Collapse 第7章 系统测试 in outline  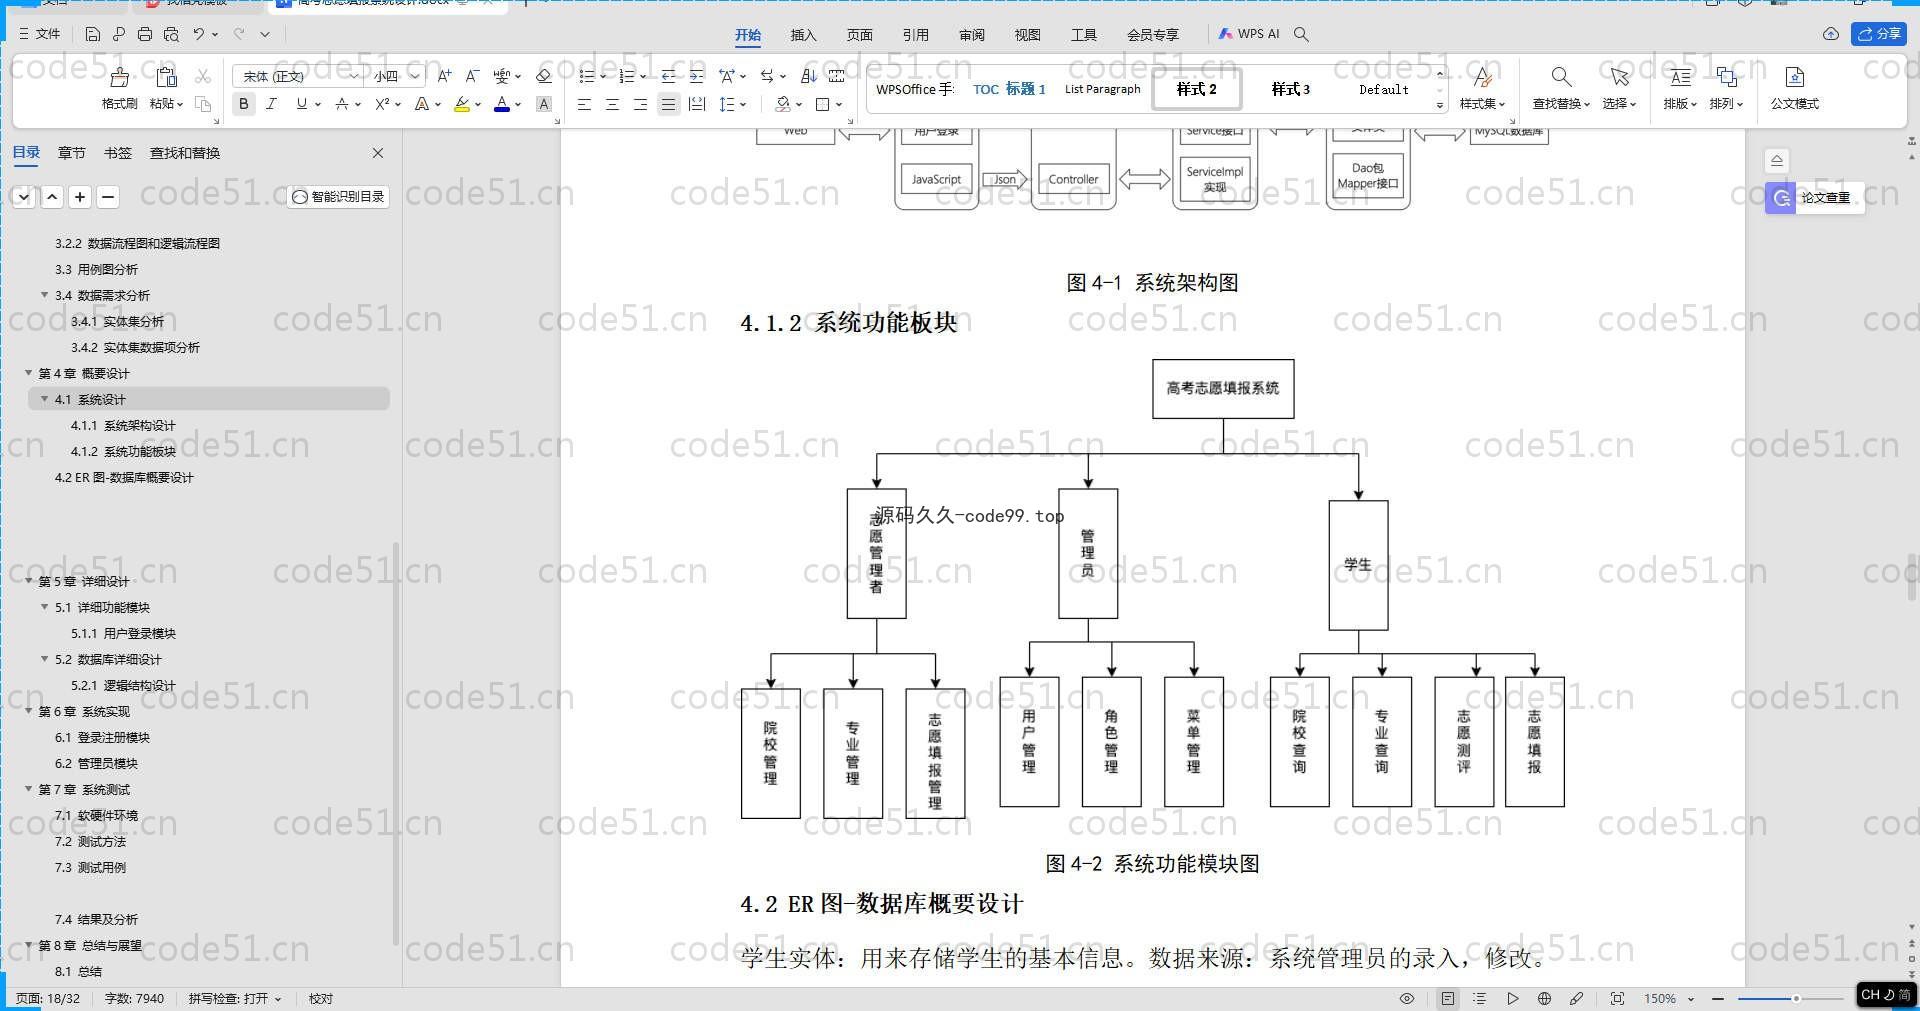pyautogui.click(x=29, y=789)
